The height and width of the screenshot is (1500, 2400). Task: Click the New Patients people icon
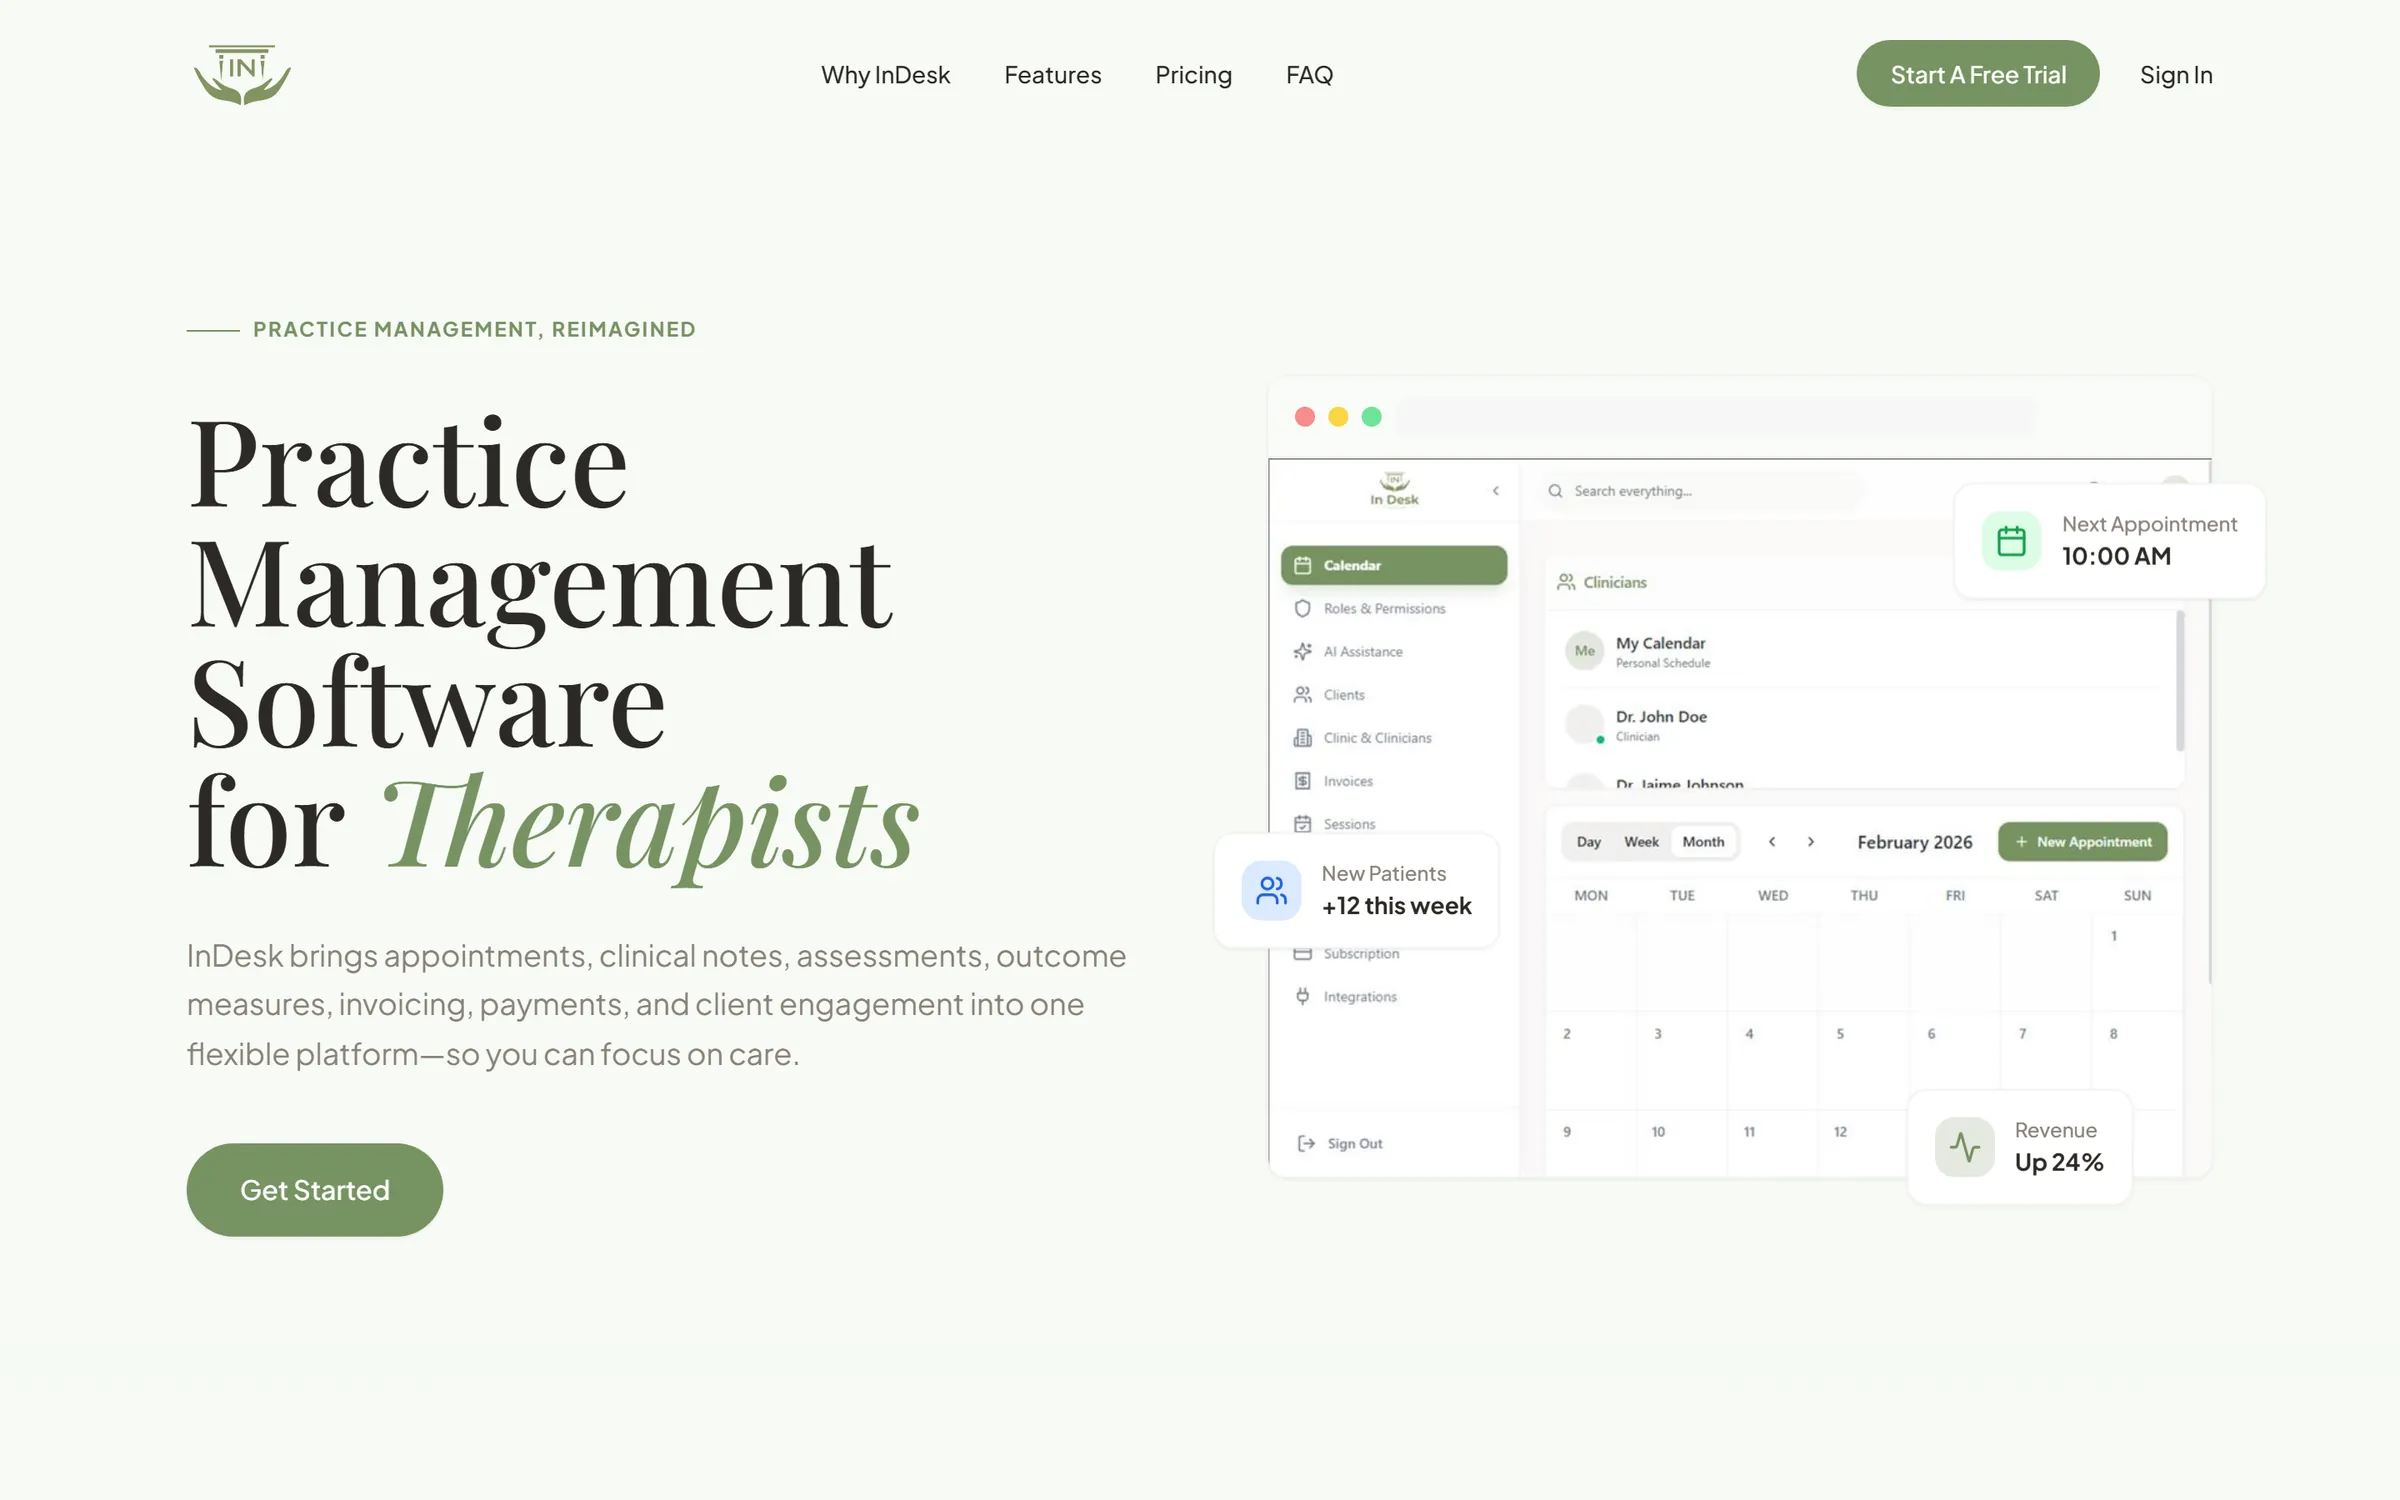click(x=1271, y=890)
